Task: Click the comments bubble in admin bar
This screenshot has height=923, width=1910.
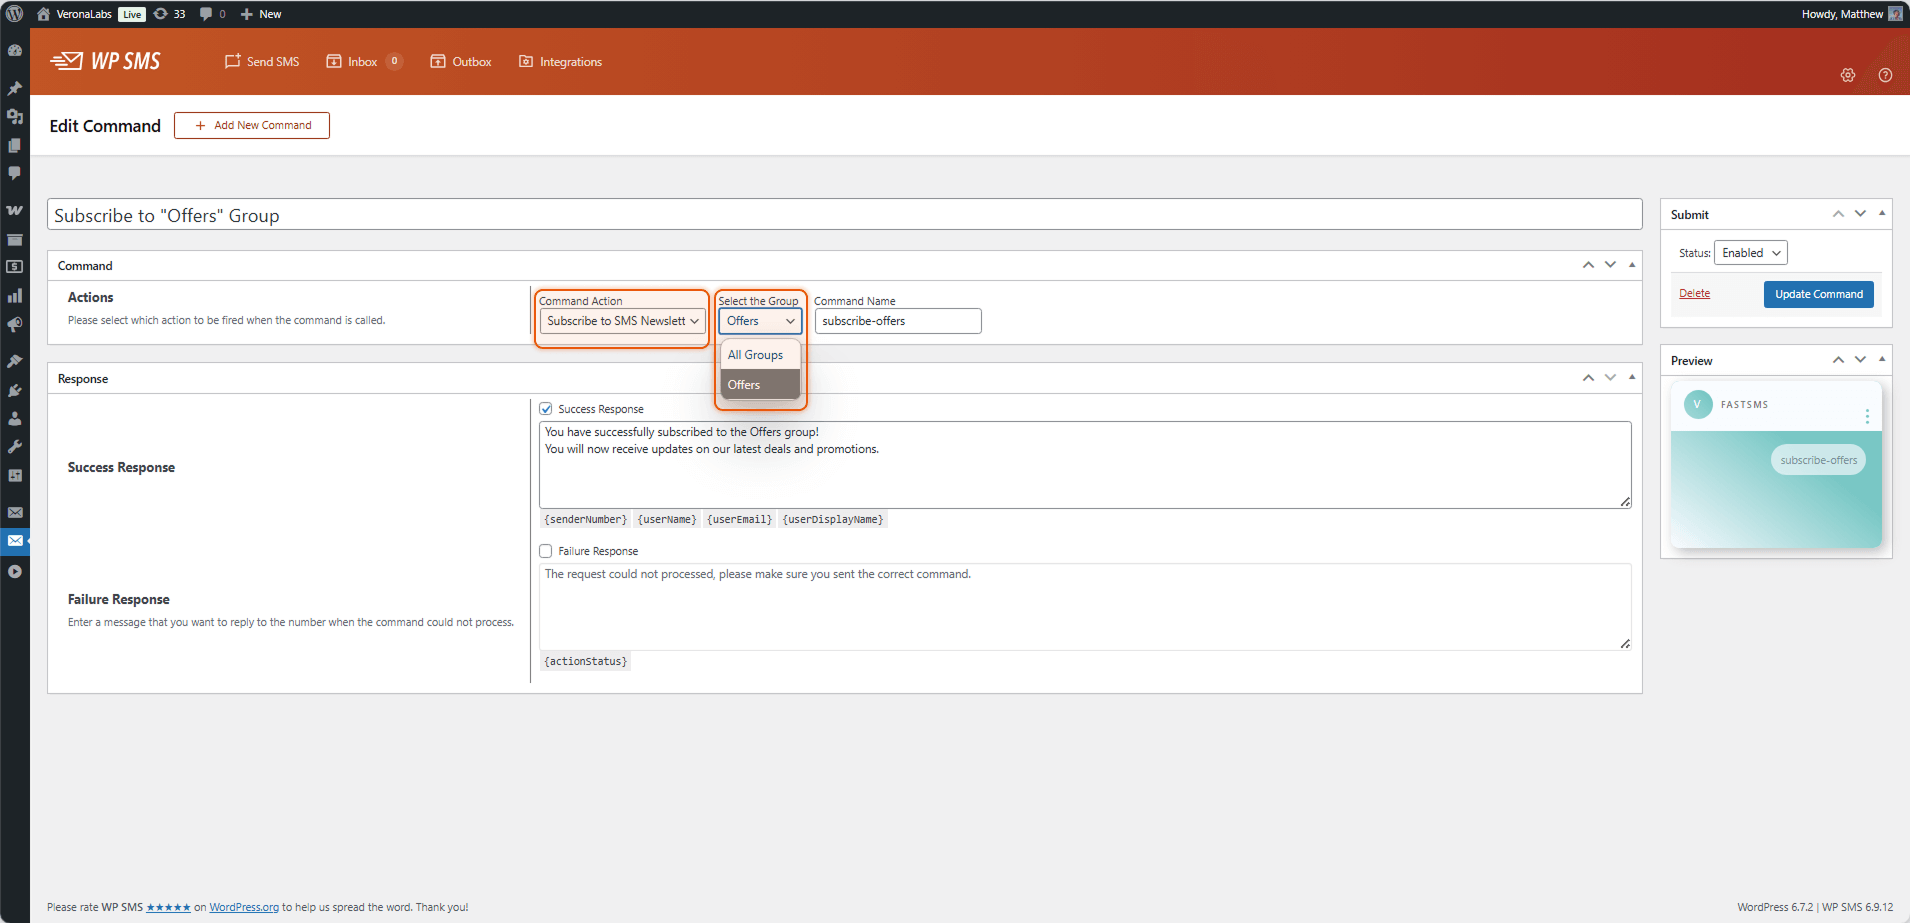Action: point(212,14)
